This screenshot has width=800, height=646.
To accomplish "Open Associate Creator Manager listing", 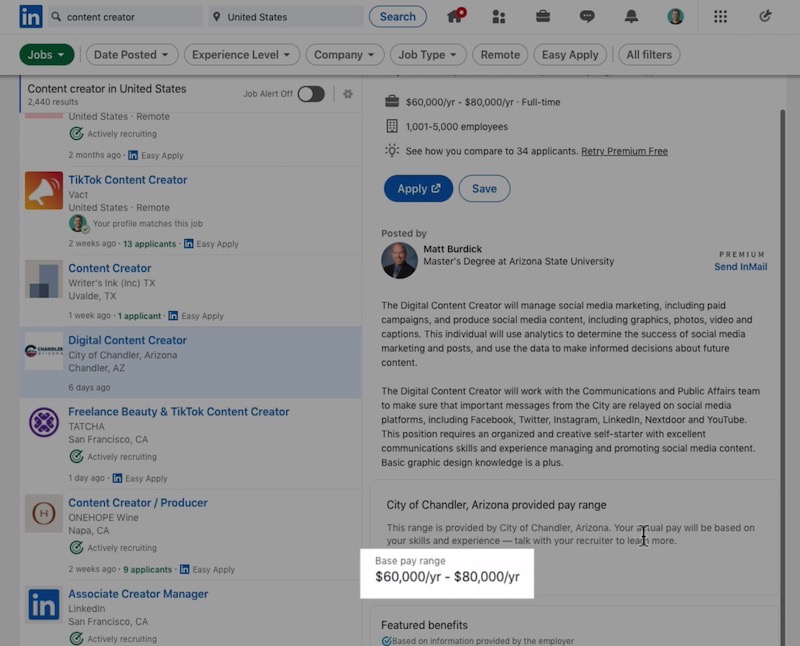I will tap(138, 594).
